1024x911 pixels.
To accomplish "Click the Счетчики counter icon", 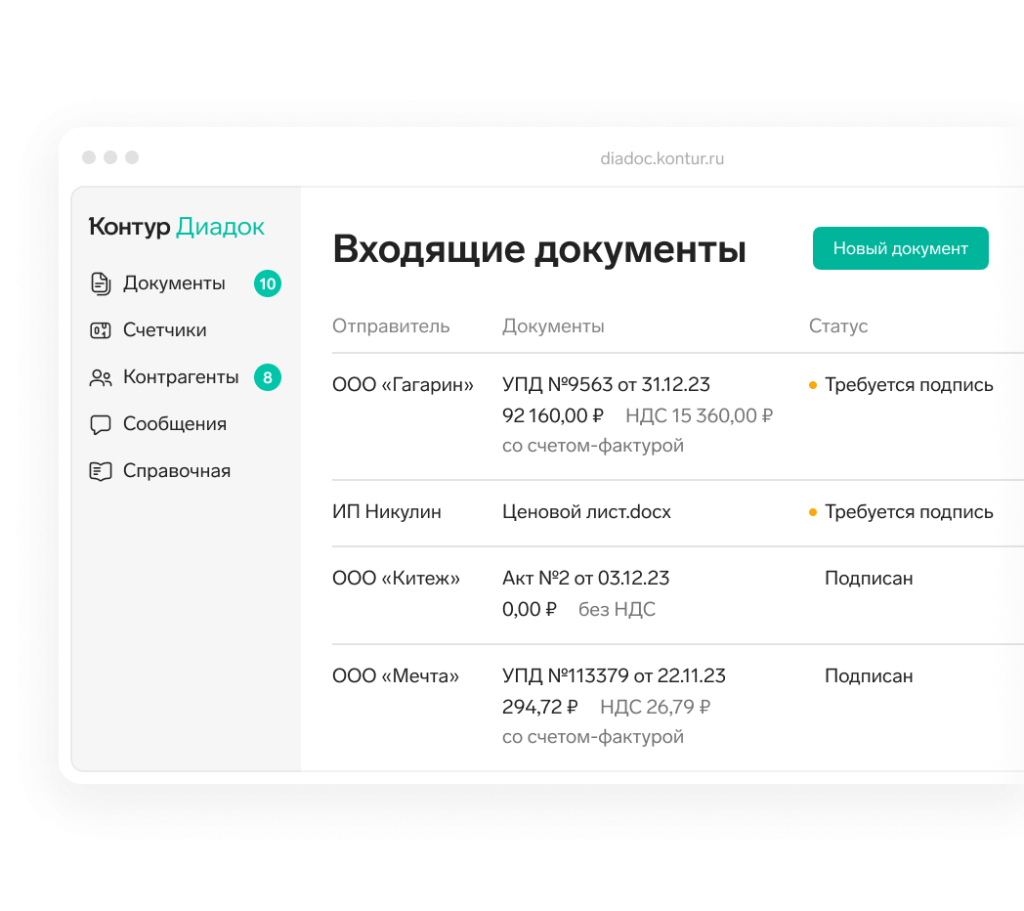I will 100,331.
